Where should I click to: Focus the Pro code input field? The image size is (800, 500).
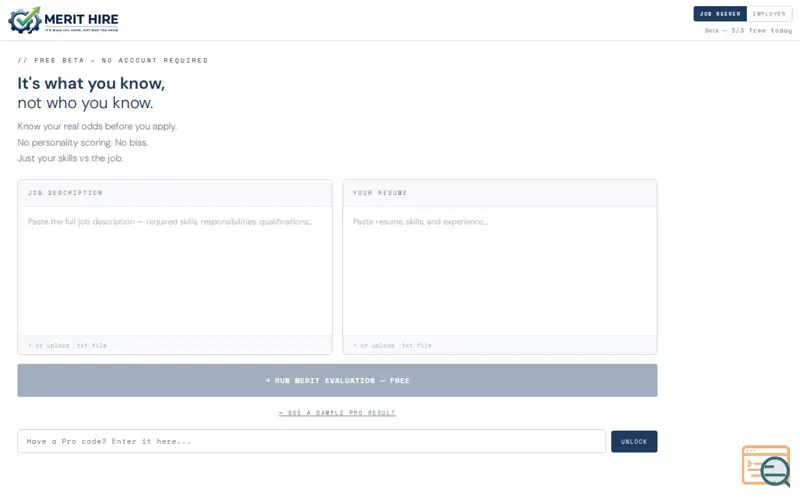click(312, 441)
